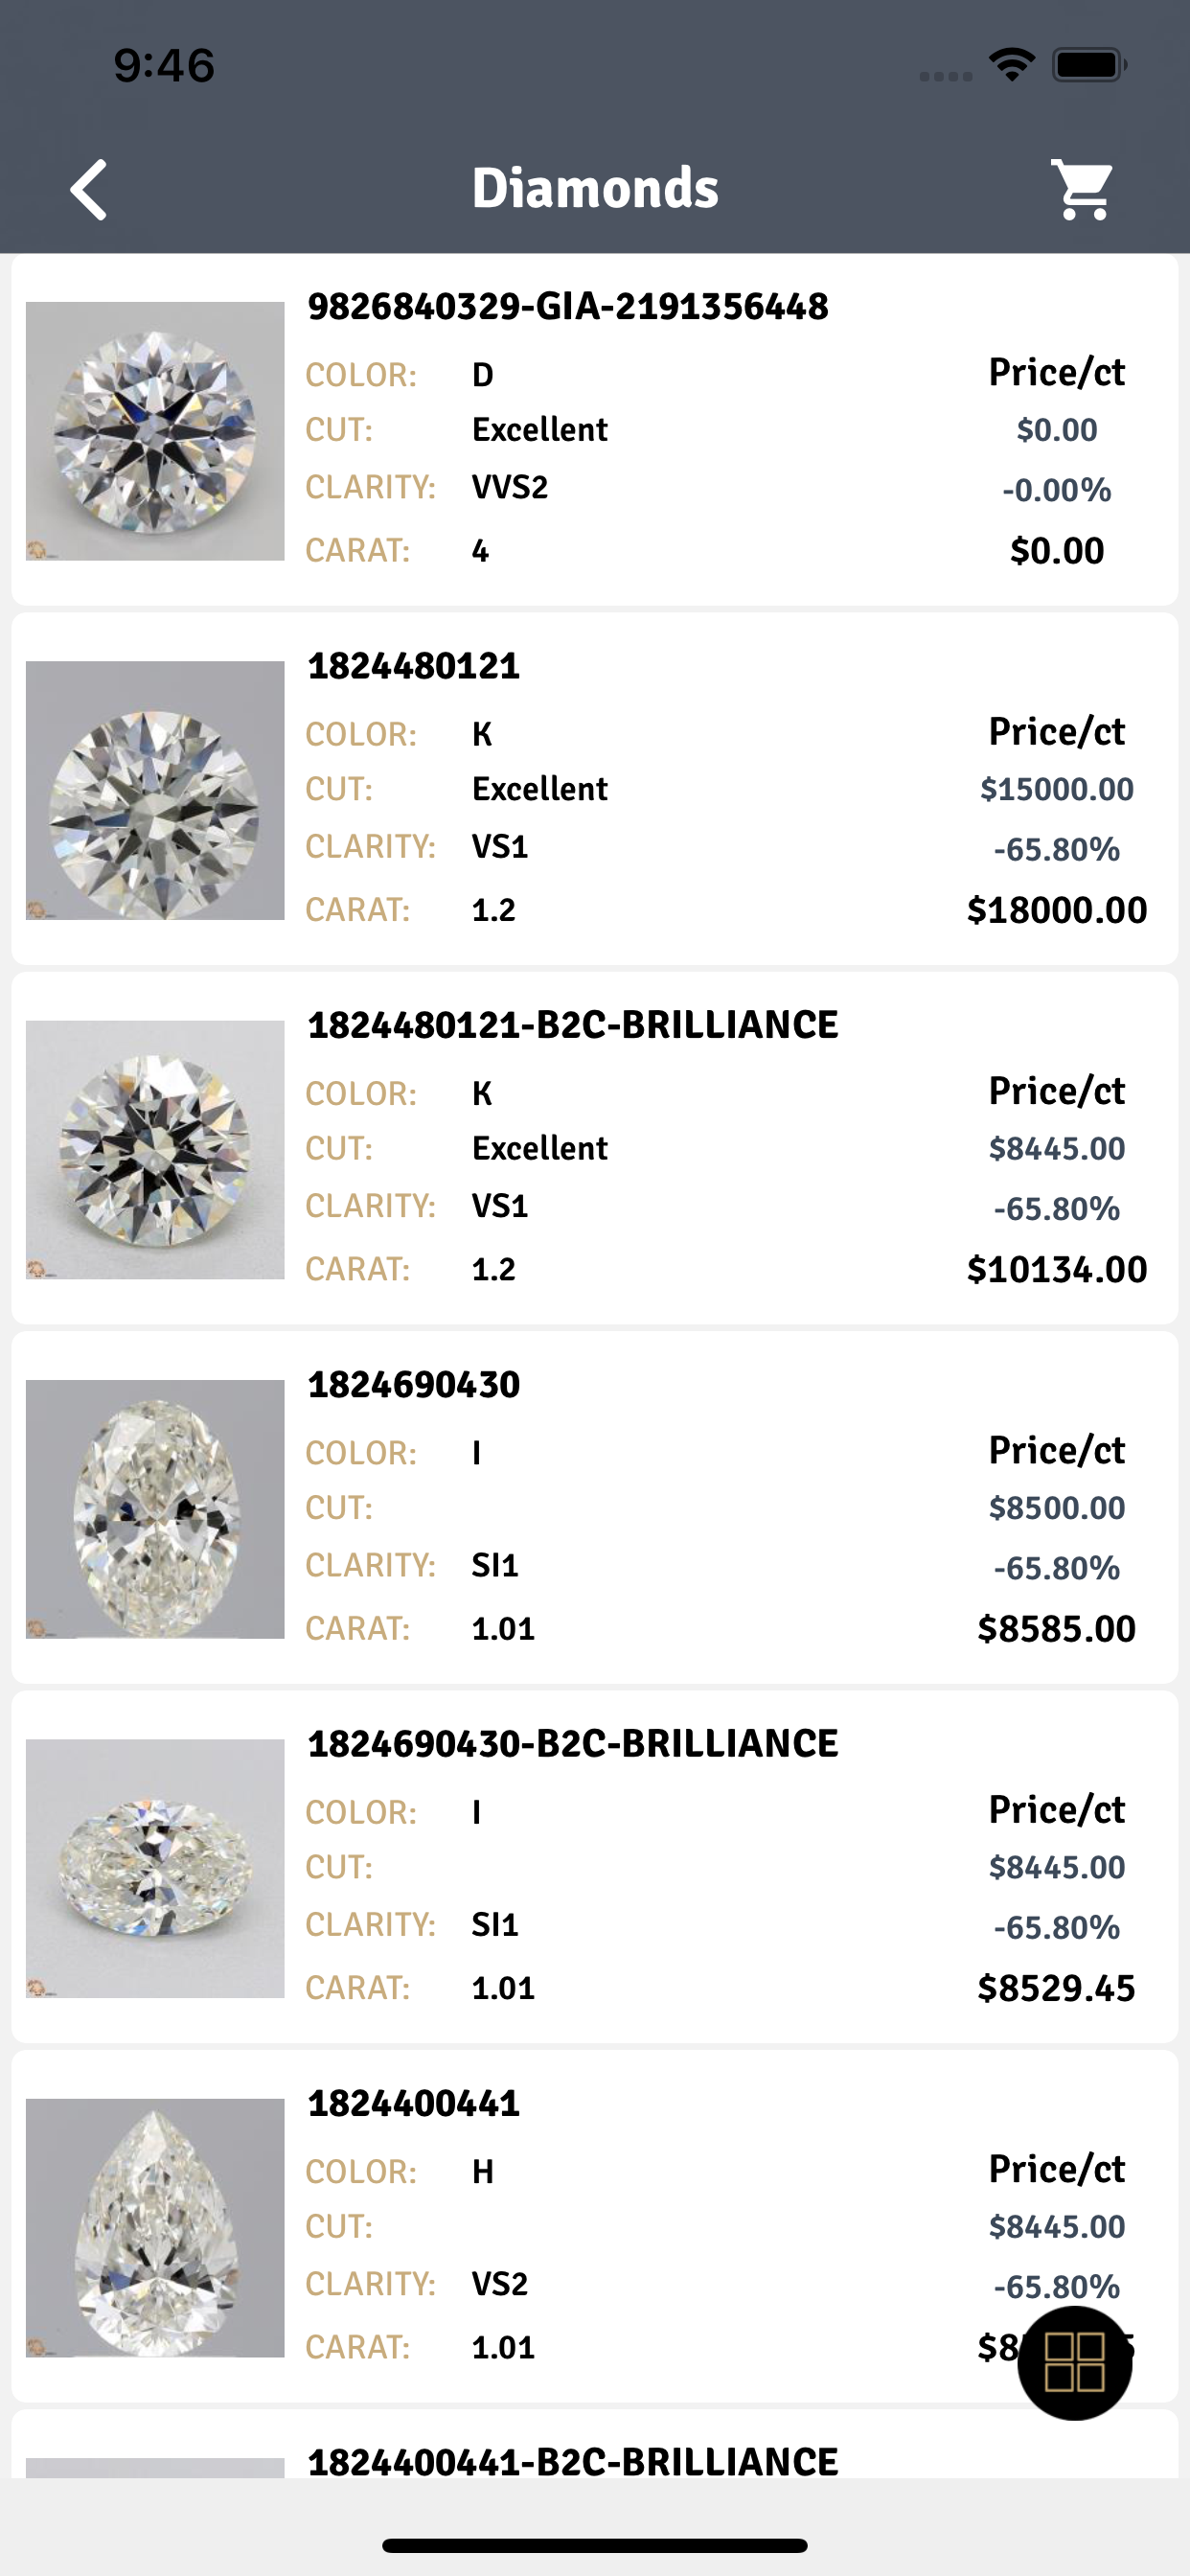Select diamond 9826840329-GIA-2191356448 title
This screenshot has height=2576, width=1190.
[x=567, y=307]
